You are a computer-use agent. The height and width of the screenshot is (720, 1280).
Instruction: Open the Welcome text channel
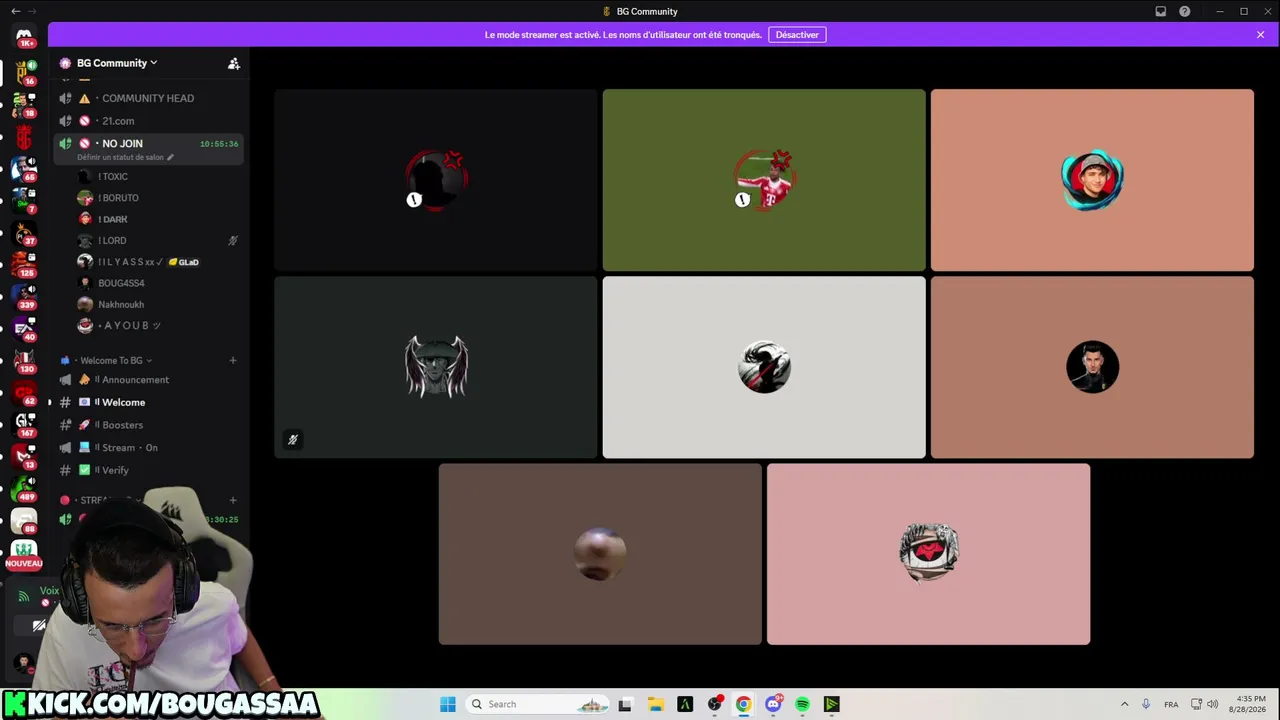(148, 402)
